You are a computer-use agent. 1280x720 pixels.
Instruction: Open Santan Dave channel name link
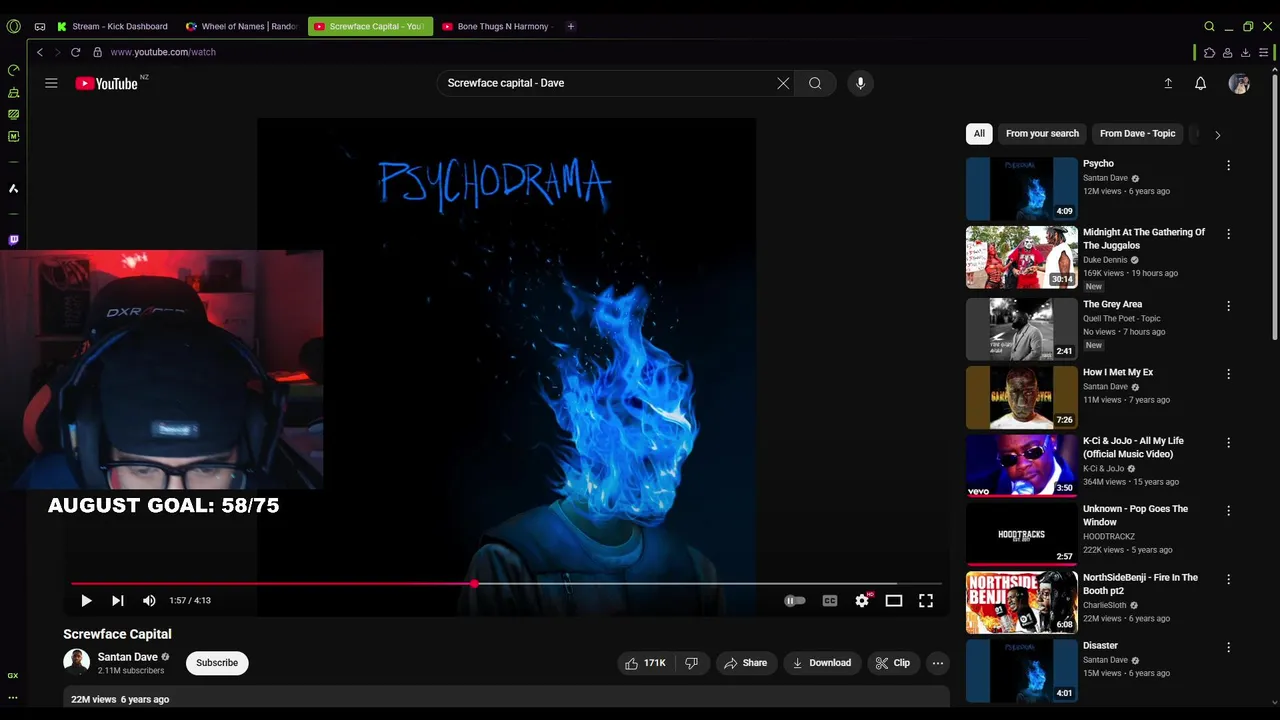127,657
